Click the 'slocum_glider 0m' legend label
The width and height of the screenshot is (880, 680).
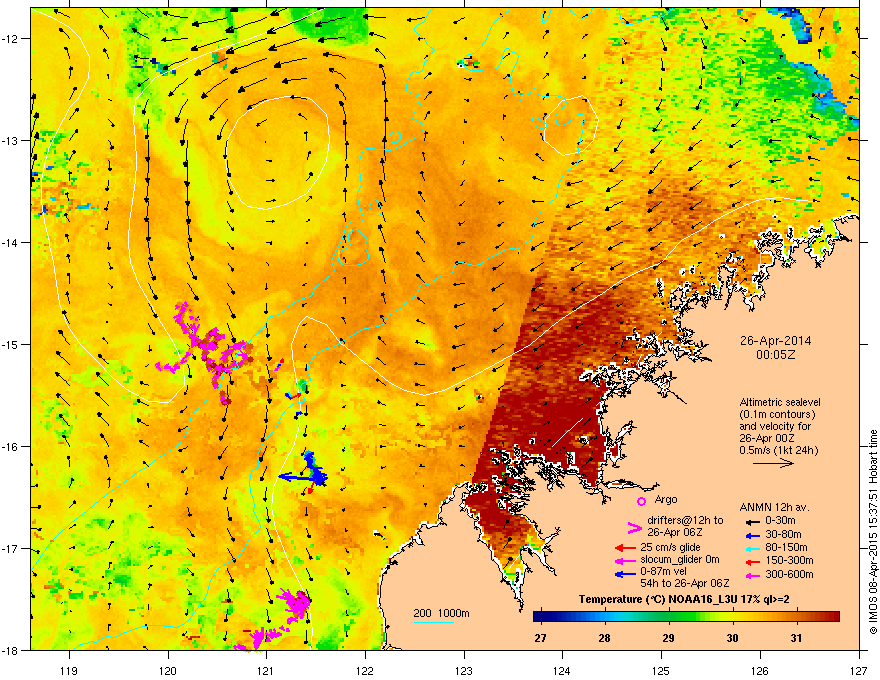tap(680, 560)
